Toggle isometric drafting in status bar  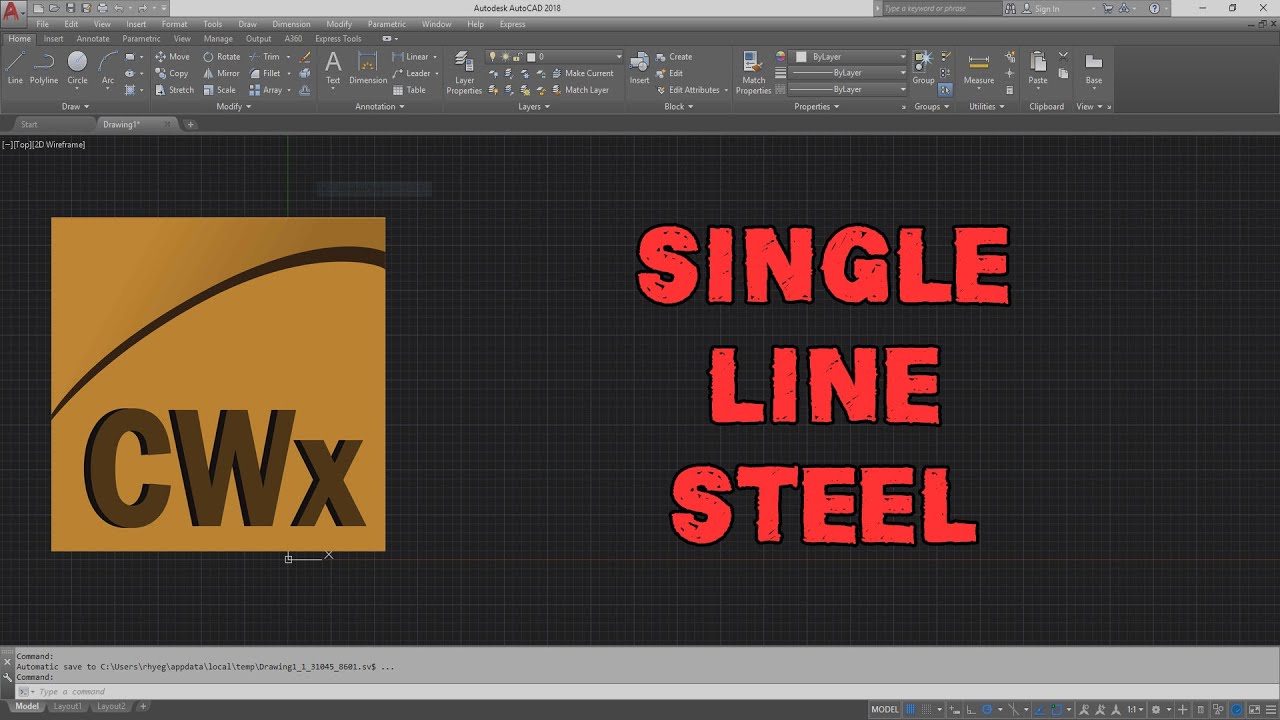pos(1013,709)
